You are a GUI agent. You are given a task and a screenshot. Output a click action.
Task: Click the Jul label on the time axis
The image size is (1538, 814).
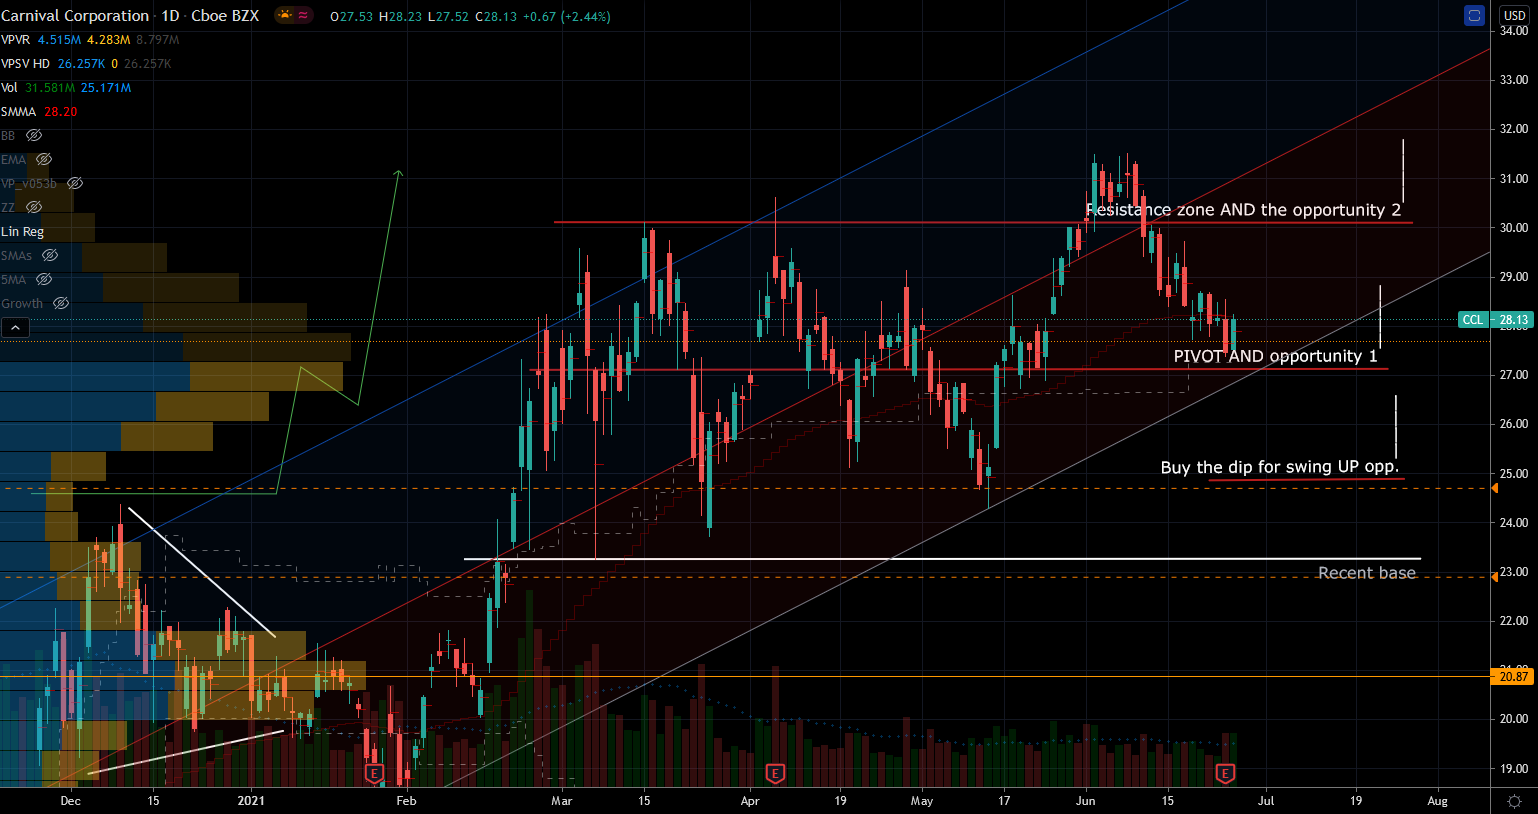pyautogui.click(x=1266, y=801)
